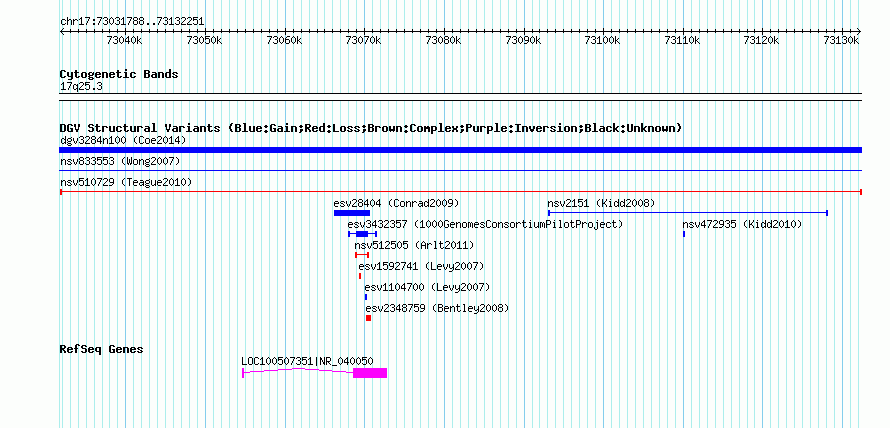Select the red esv2348759 loss square
Image resolution: width=890 pixels, height=428 pixels.
pyautogui.click(x=368, y=318)
